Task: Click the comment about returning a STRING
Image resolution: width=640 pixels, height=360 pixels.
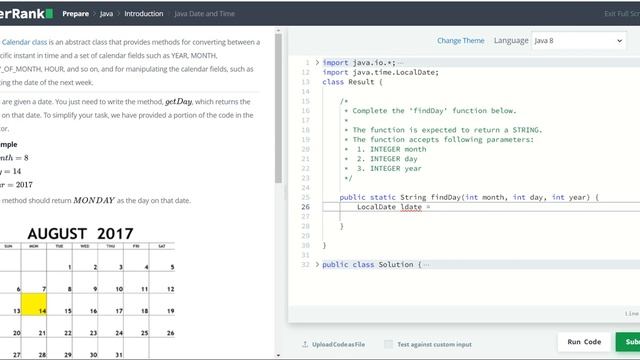Action: tap(447, 130)
